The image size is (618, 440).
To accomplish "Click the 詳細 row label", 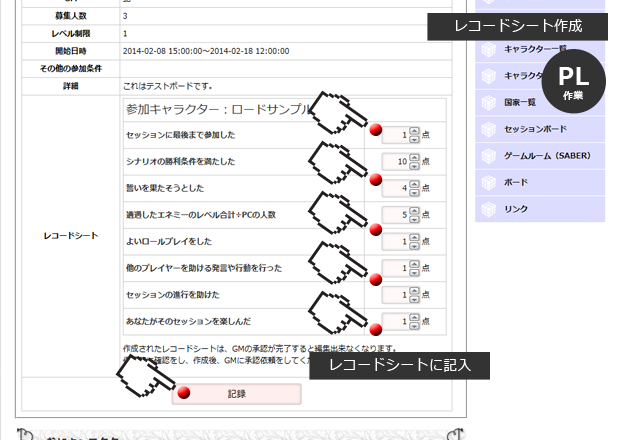I will click(x=71, y=86).
